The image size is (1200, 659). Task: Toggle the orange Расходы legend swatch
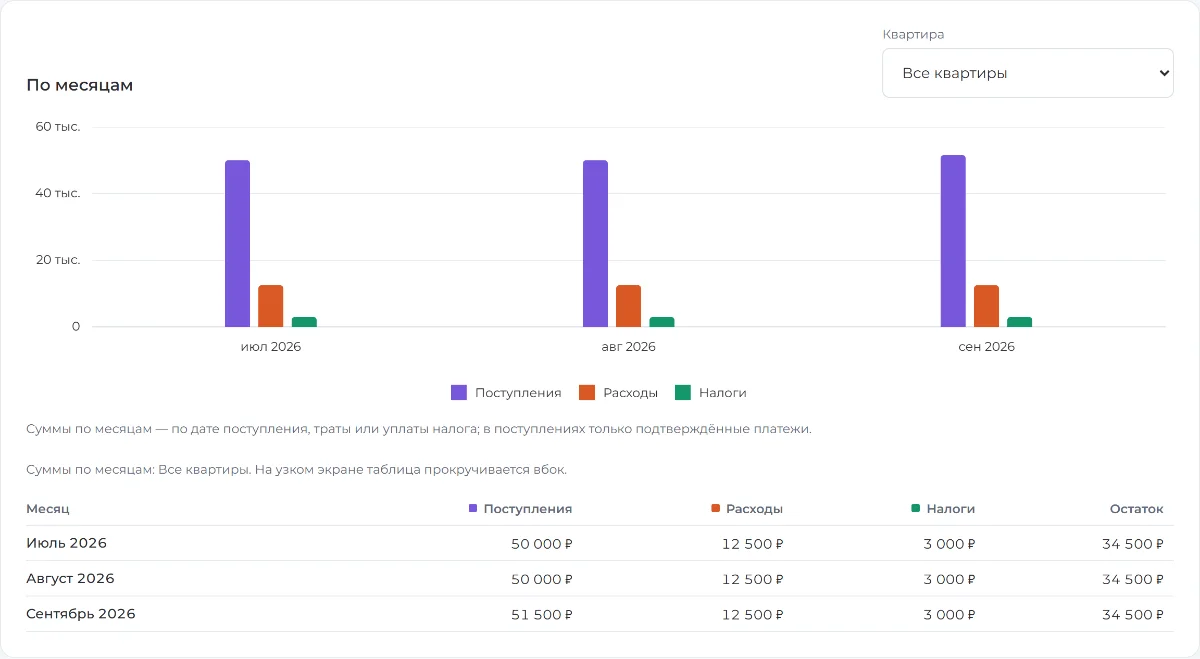(x=587, y=393)
